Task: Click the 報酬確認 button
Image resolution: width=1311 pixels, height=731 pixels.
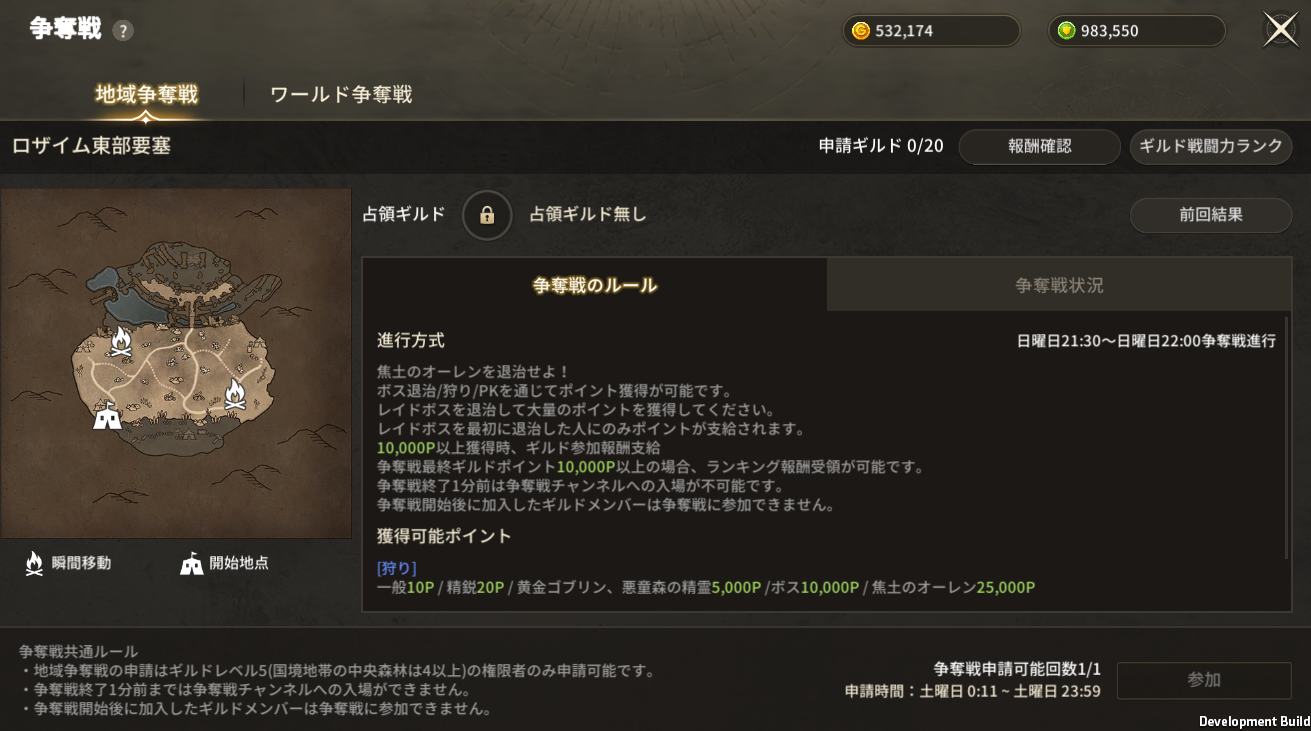Action: point(1040,147)
